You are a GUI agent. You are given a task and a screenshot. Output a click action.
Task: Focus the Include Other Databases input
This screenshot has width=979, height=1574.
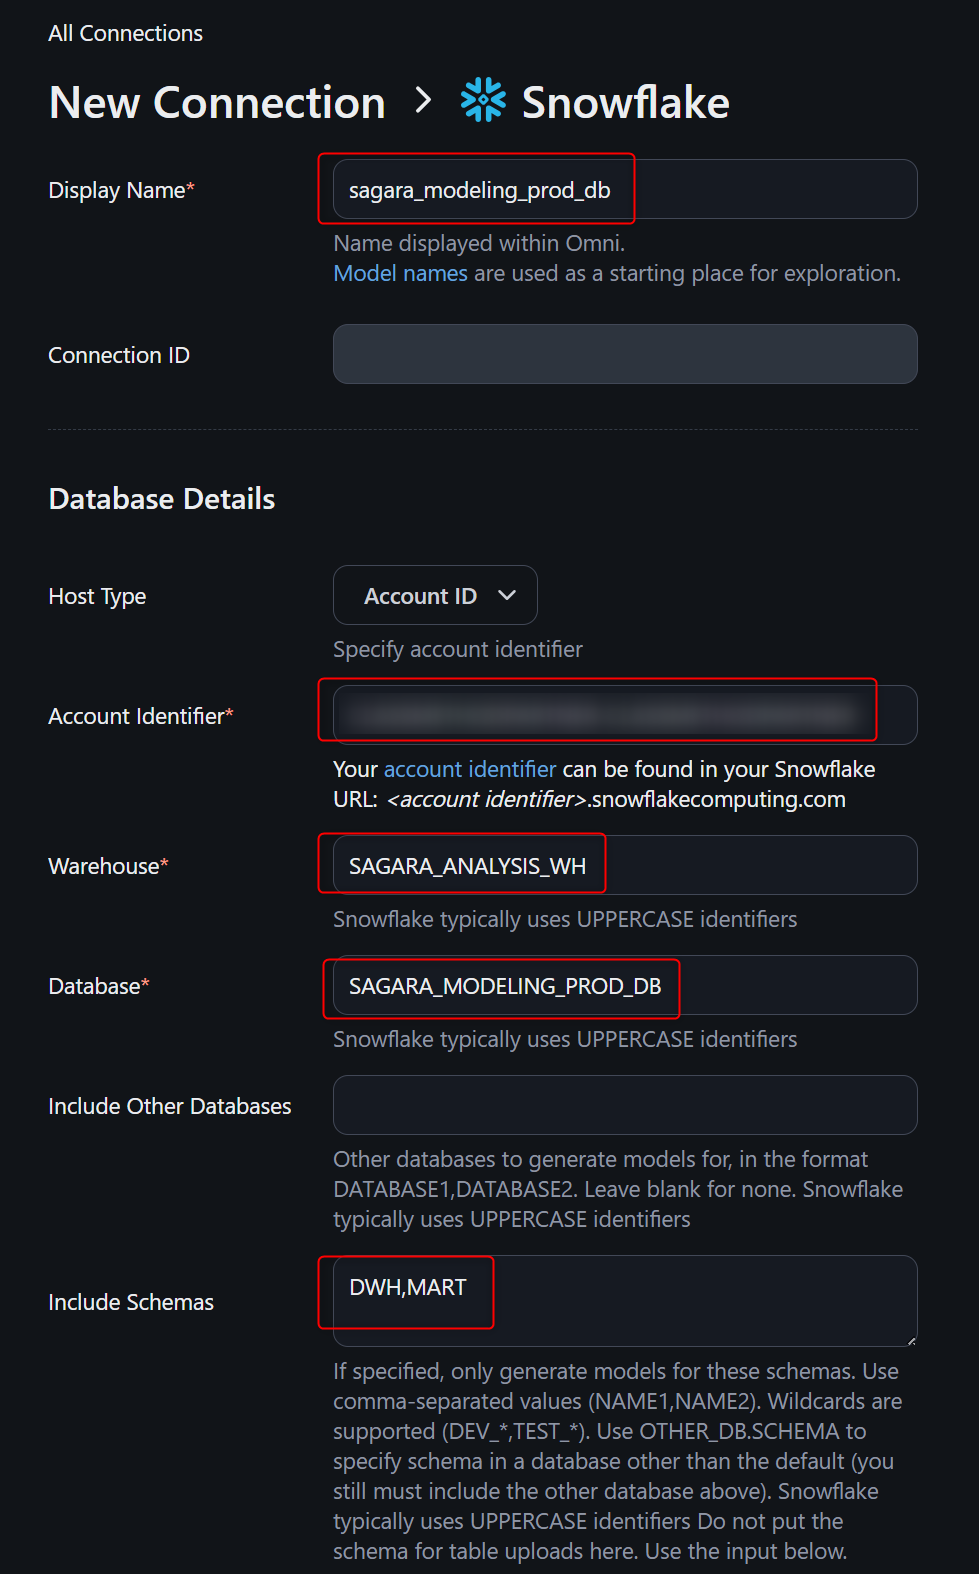click(624, 1105)
